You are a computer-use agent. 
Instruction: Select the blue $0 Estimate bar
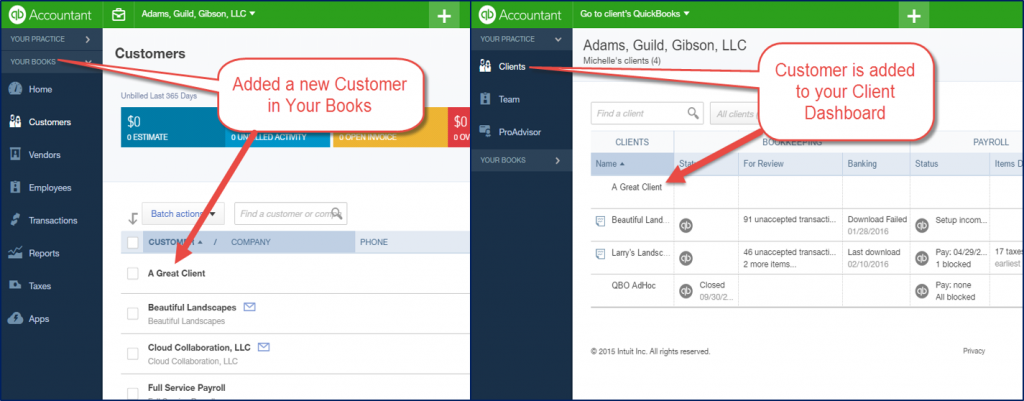tap(173, 127)
